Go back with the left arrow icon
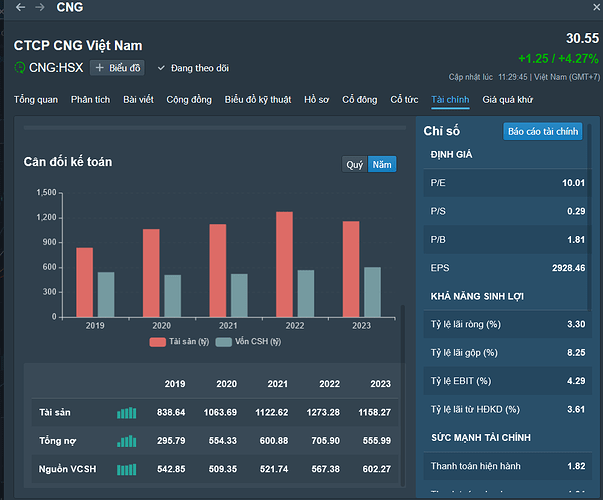This screenshot has width=603, height=500. pos(20,7)
